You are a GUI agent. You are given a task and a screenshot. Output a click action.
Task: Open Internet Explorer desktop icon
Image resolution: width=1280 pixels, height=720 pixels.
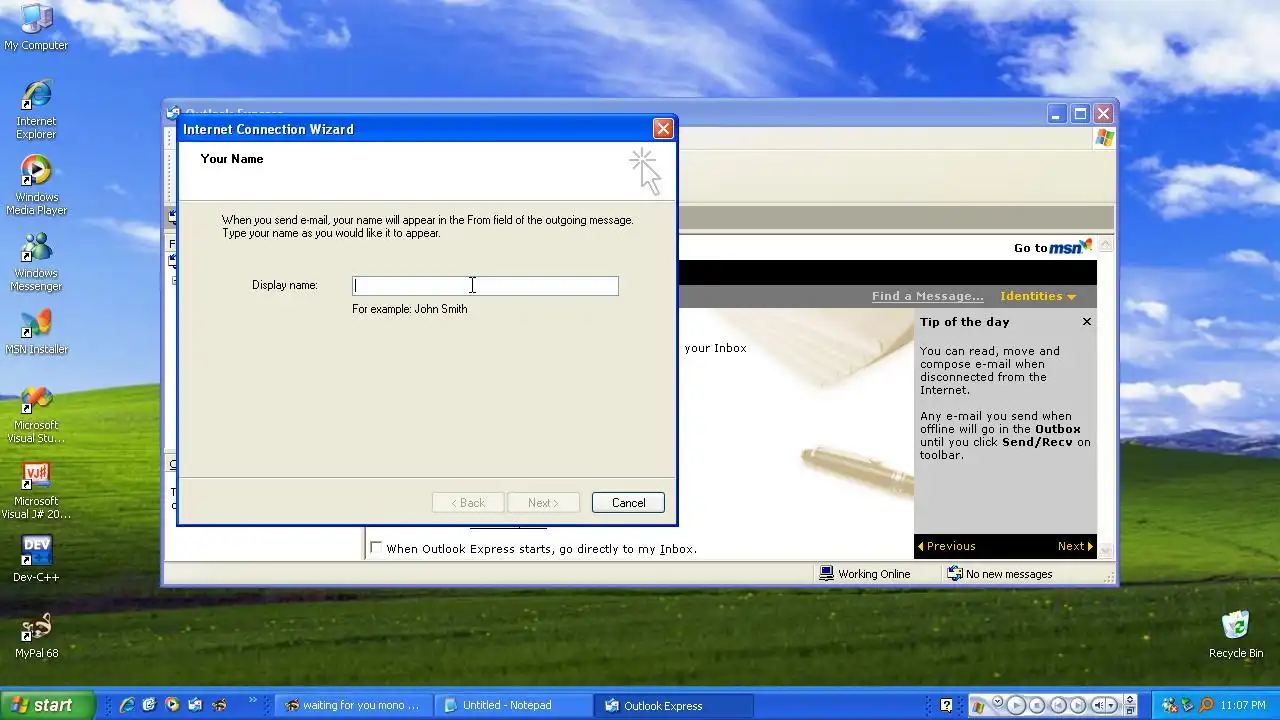pyautogui.click(x=36, y=110)
